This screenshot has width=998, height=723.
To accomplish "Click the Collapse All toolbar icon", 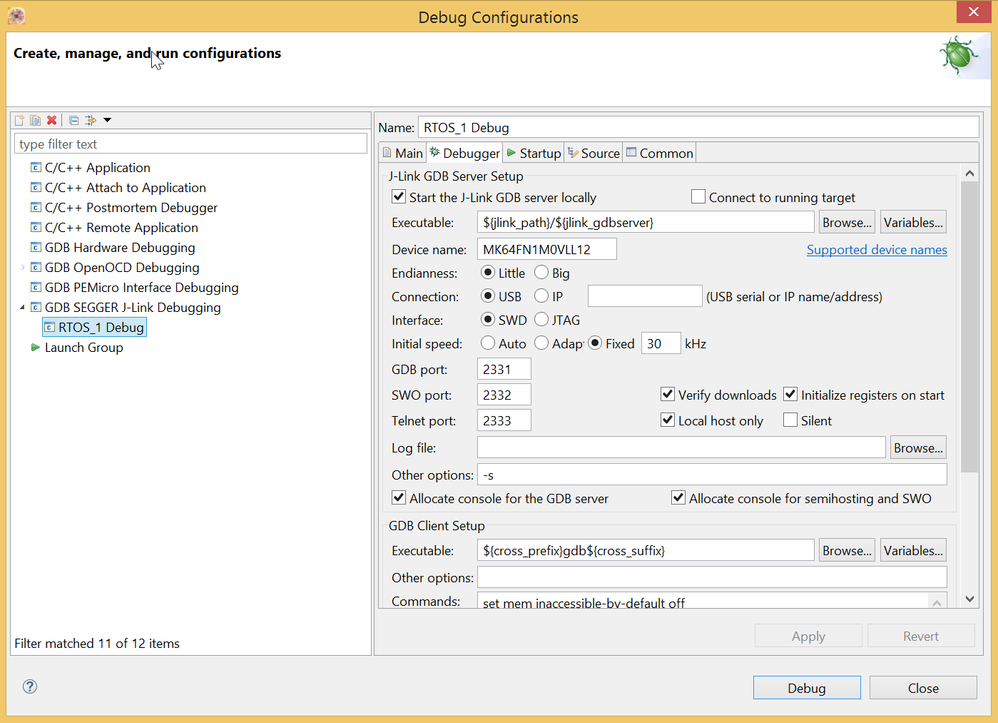I will coord(74,120).
